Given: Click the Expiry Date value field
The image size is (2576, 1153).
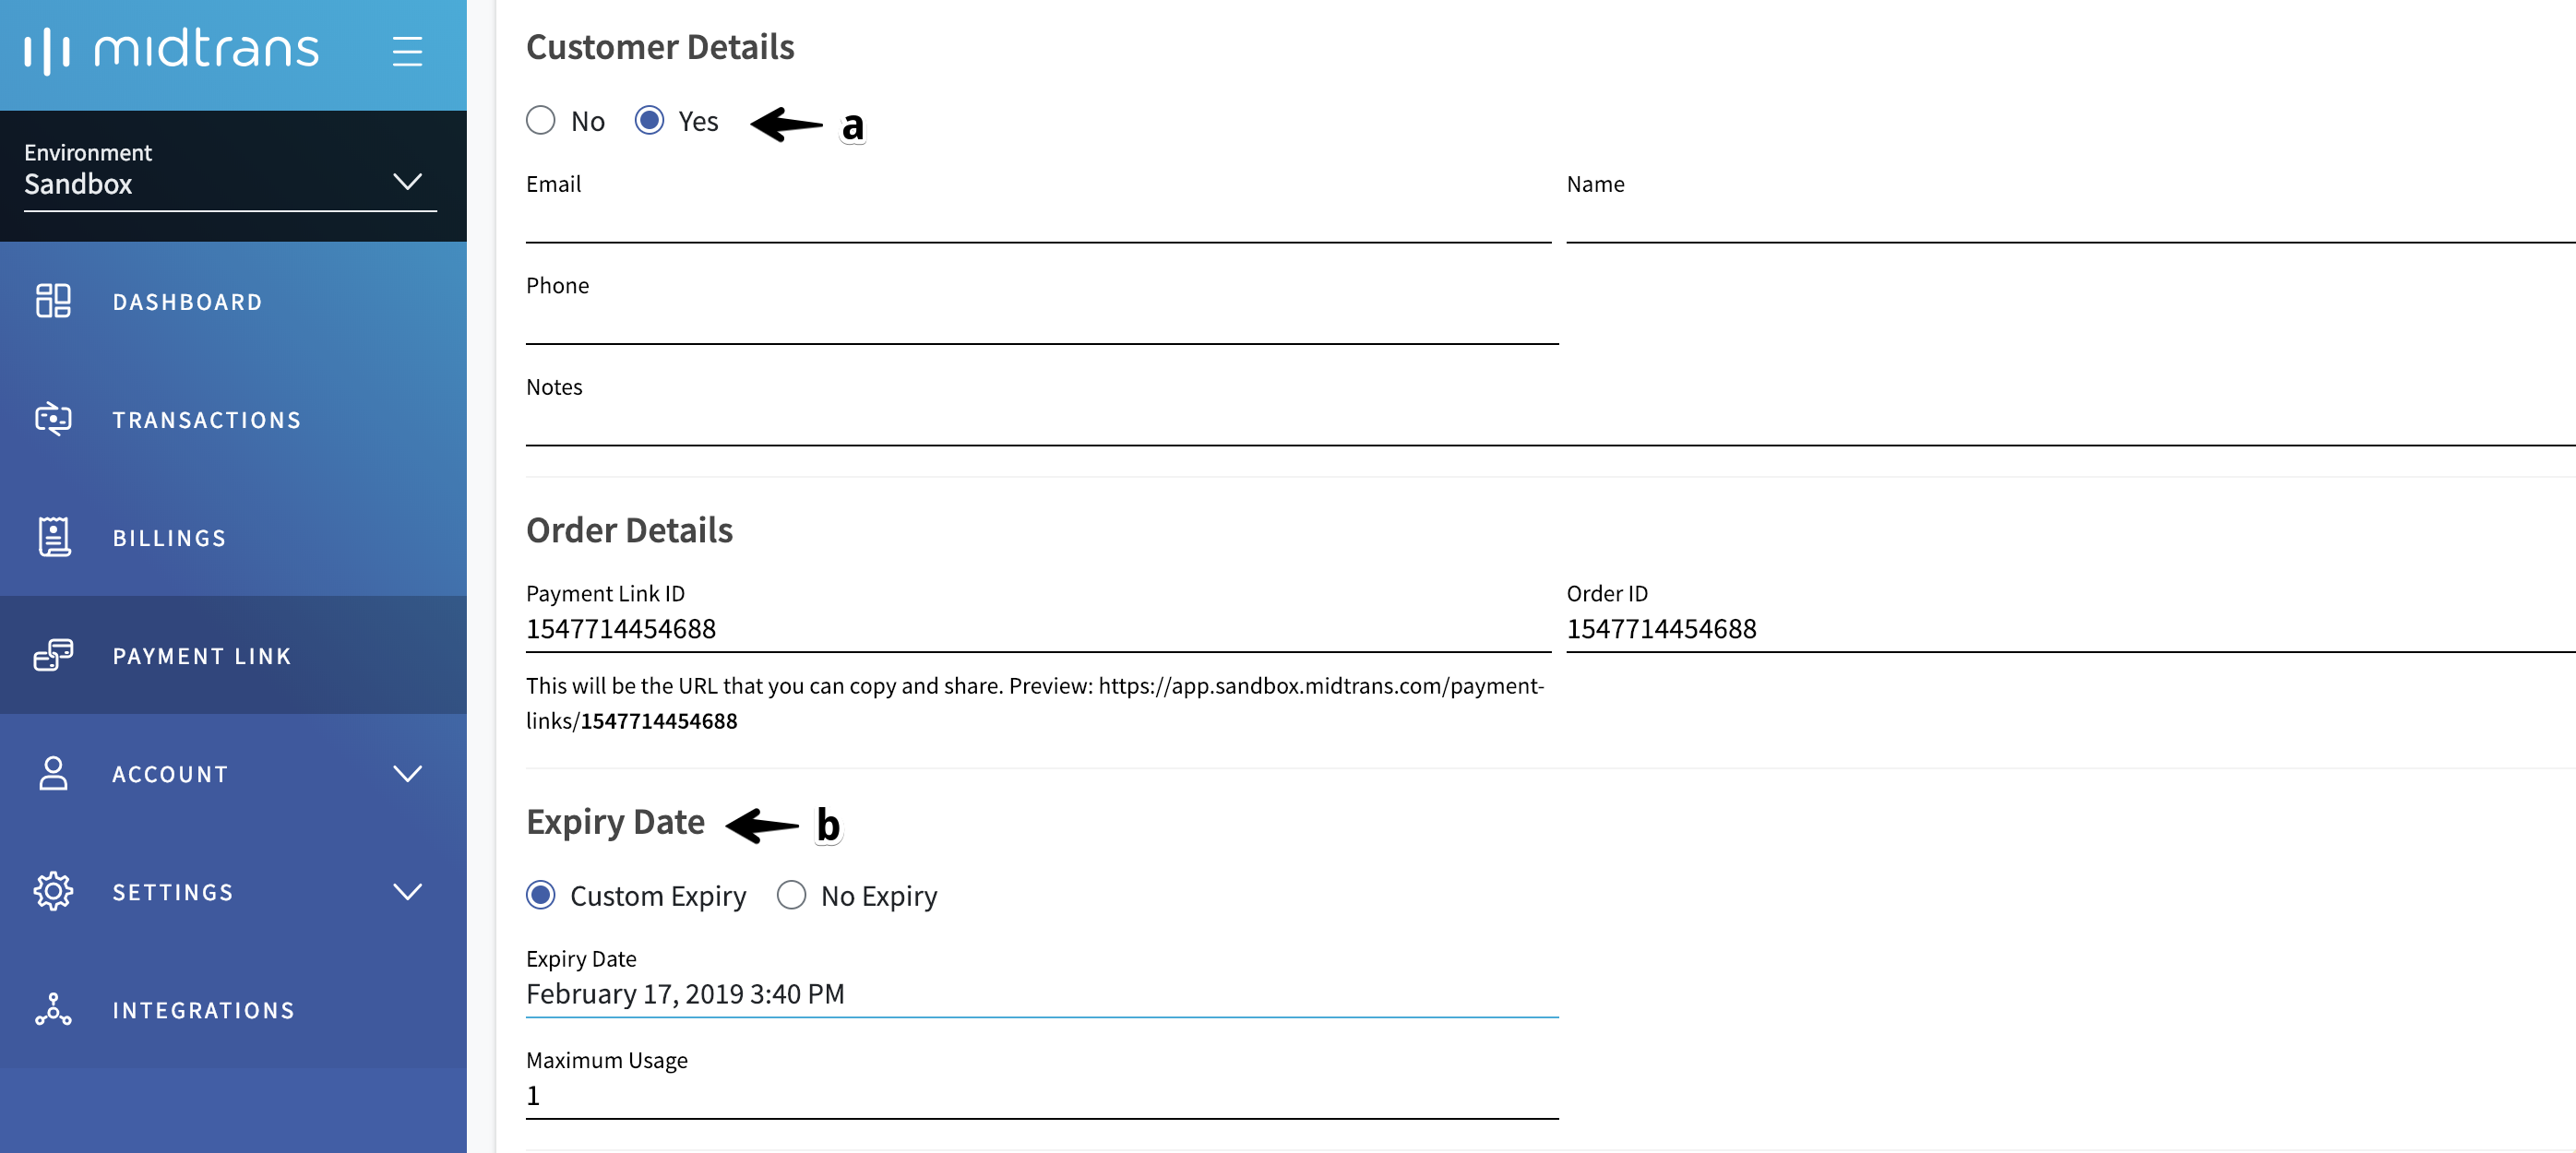Looking at the screenshot, I should coord(1041,994).
